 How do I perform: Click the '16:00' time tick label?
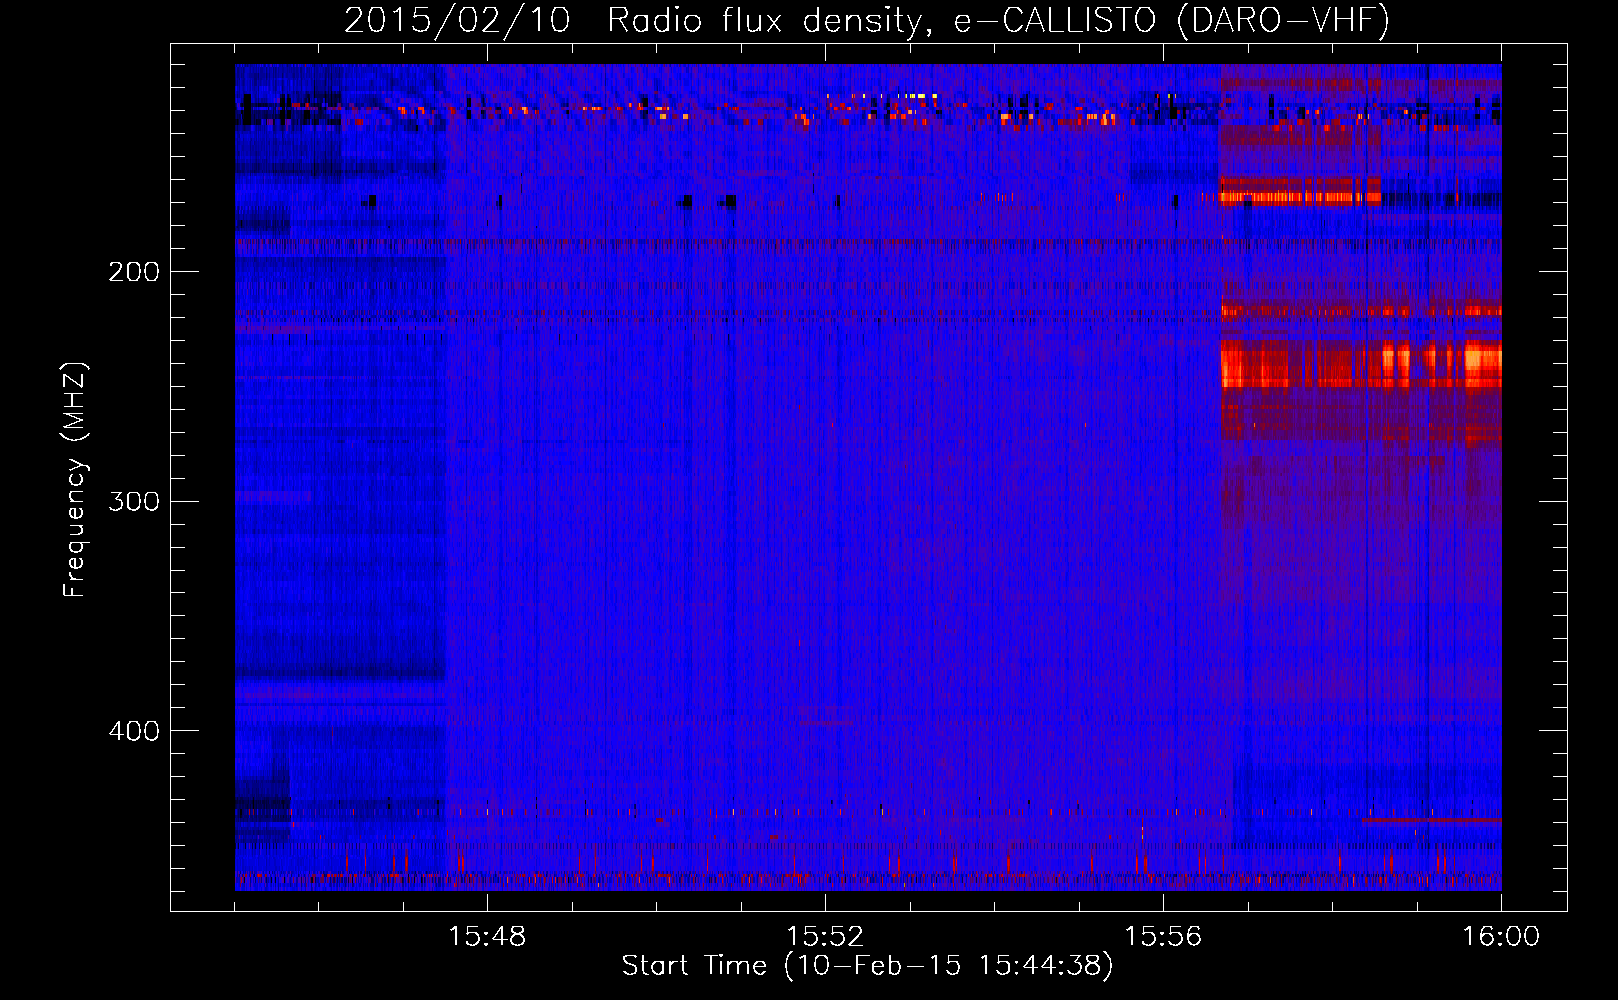click(x=1501, y=937)
